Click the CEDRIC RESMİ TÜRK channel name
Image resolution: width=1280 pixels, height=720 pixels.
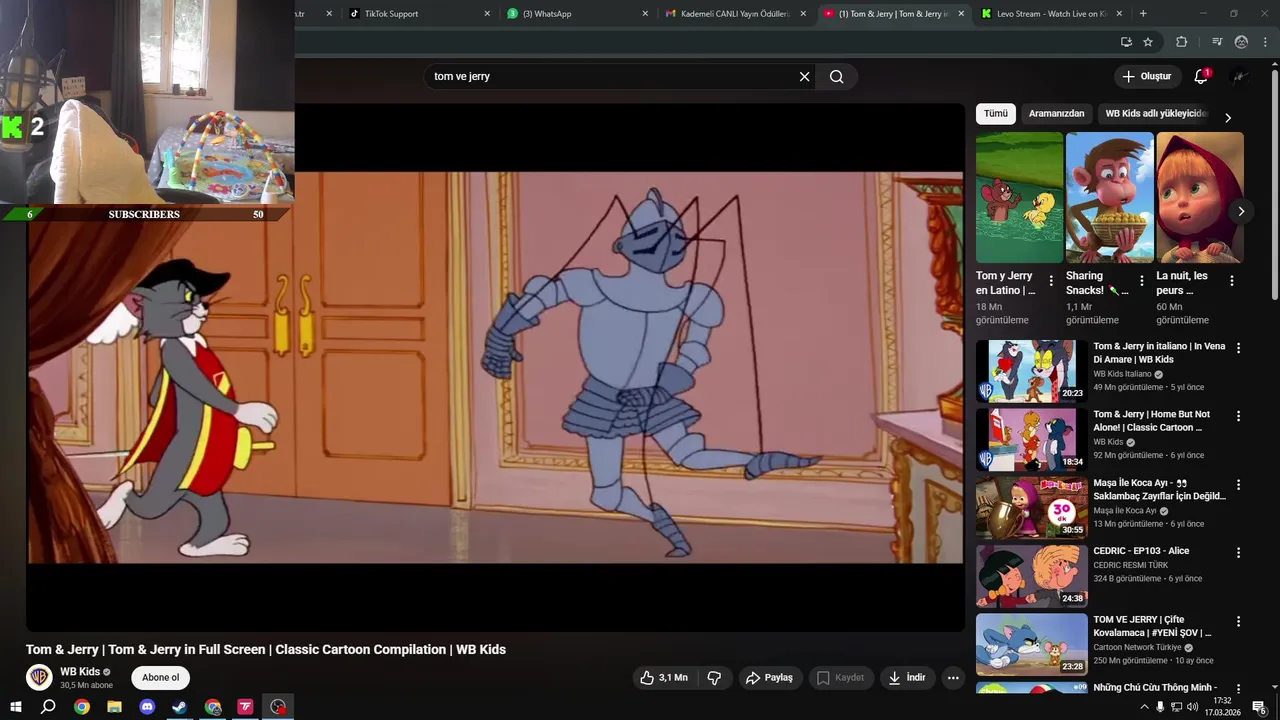coord(1130,565)
